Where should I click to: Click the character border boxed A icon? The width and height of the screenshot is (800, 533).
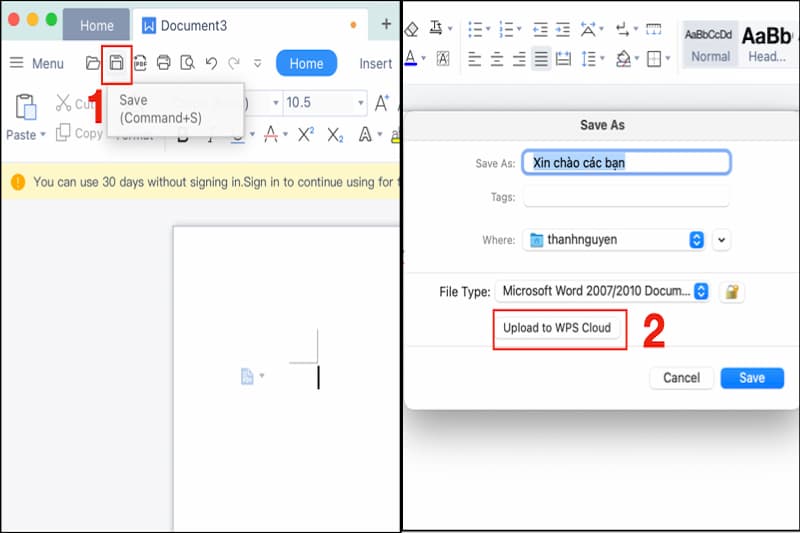443,59
